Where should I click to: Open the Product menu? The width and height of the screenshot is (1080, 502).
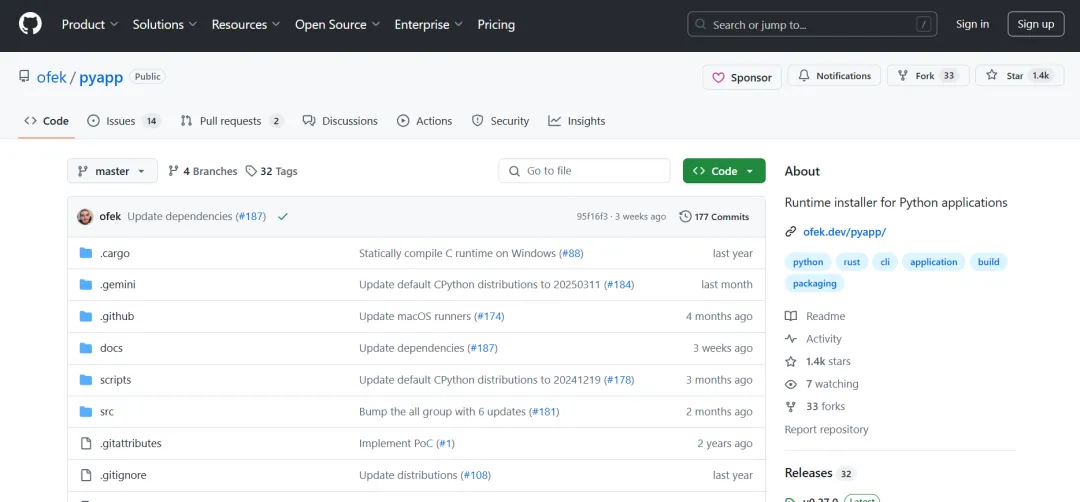(x=90, y=25)
